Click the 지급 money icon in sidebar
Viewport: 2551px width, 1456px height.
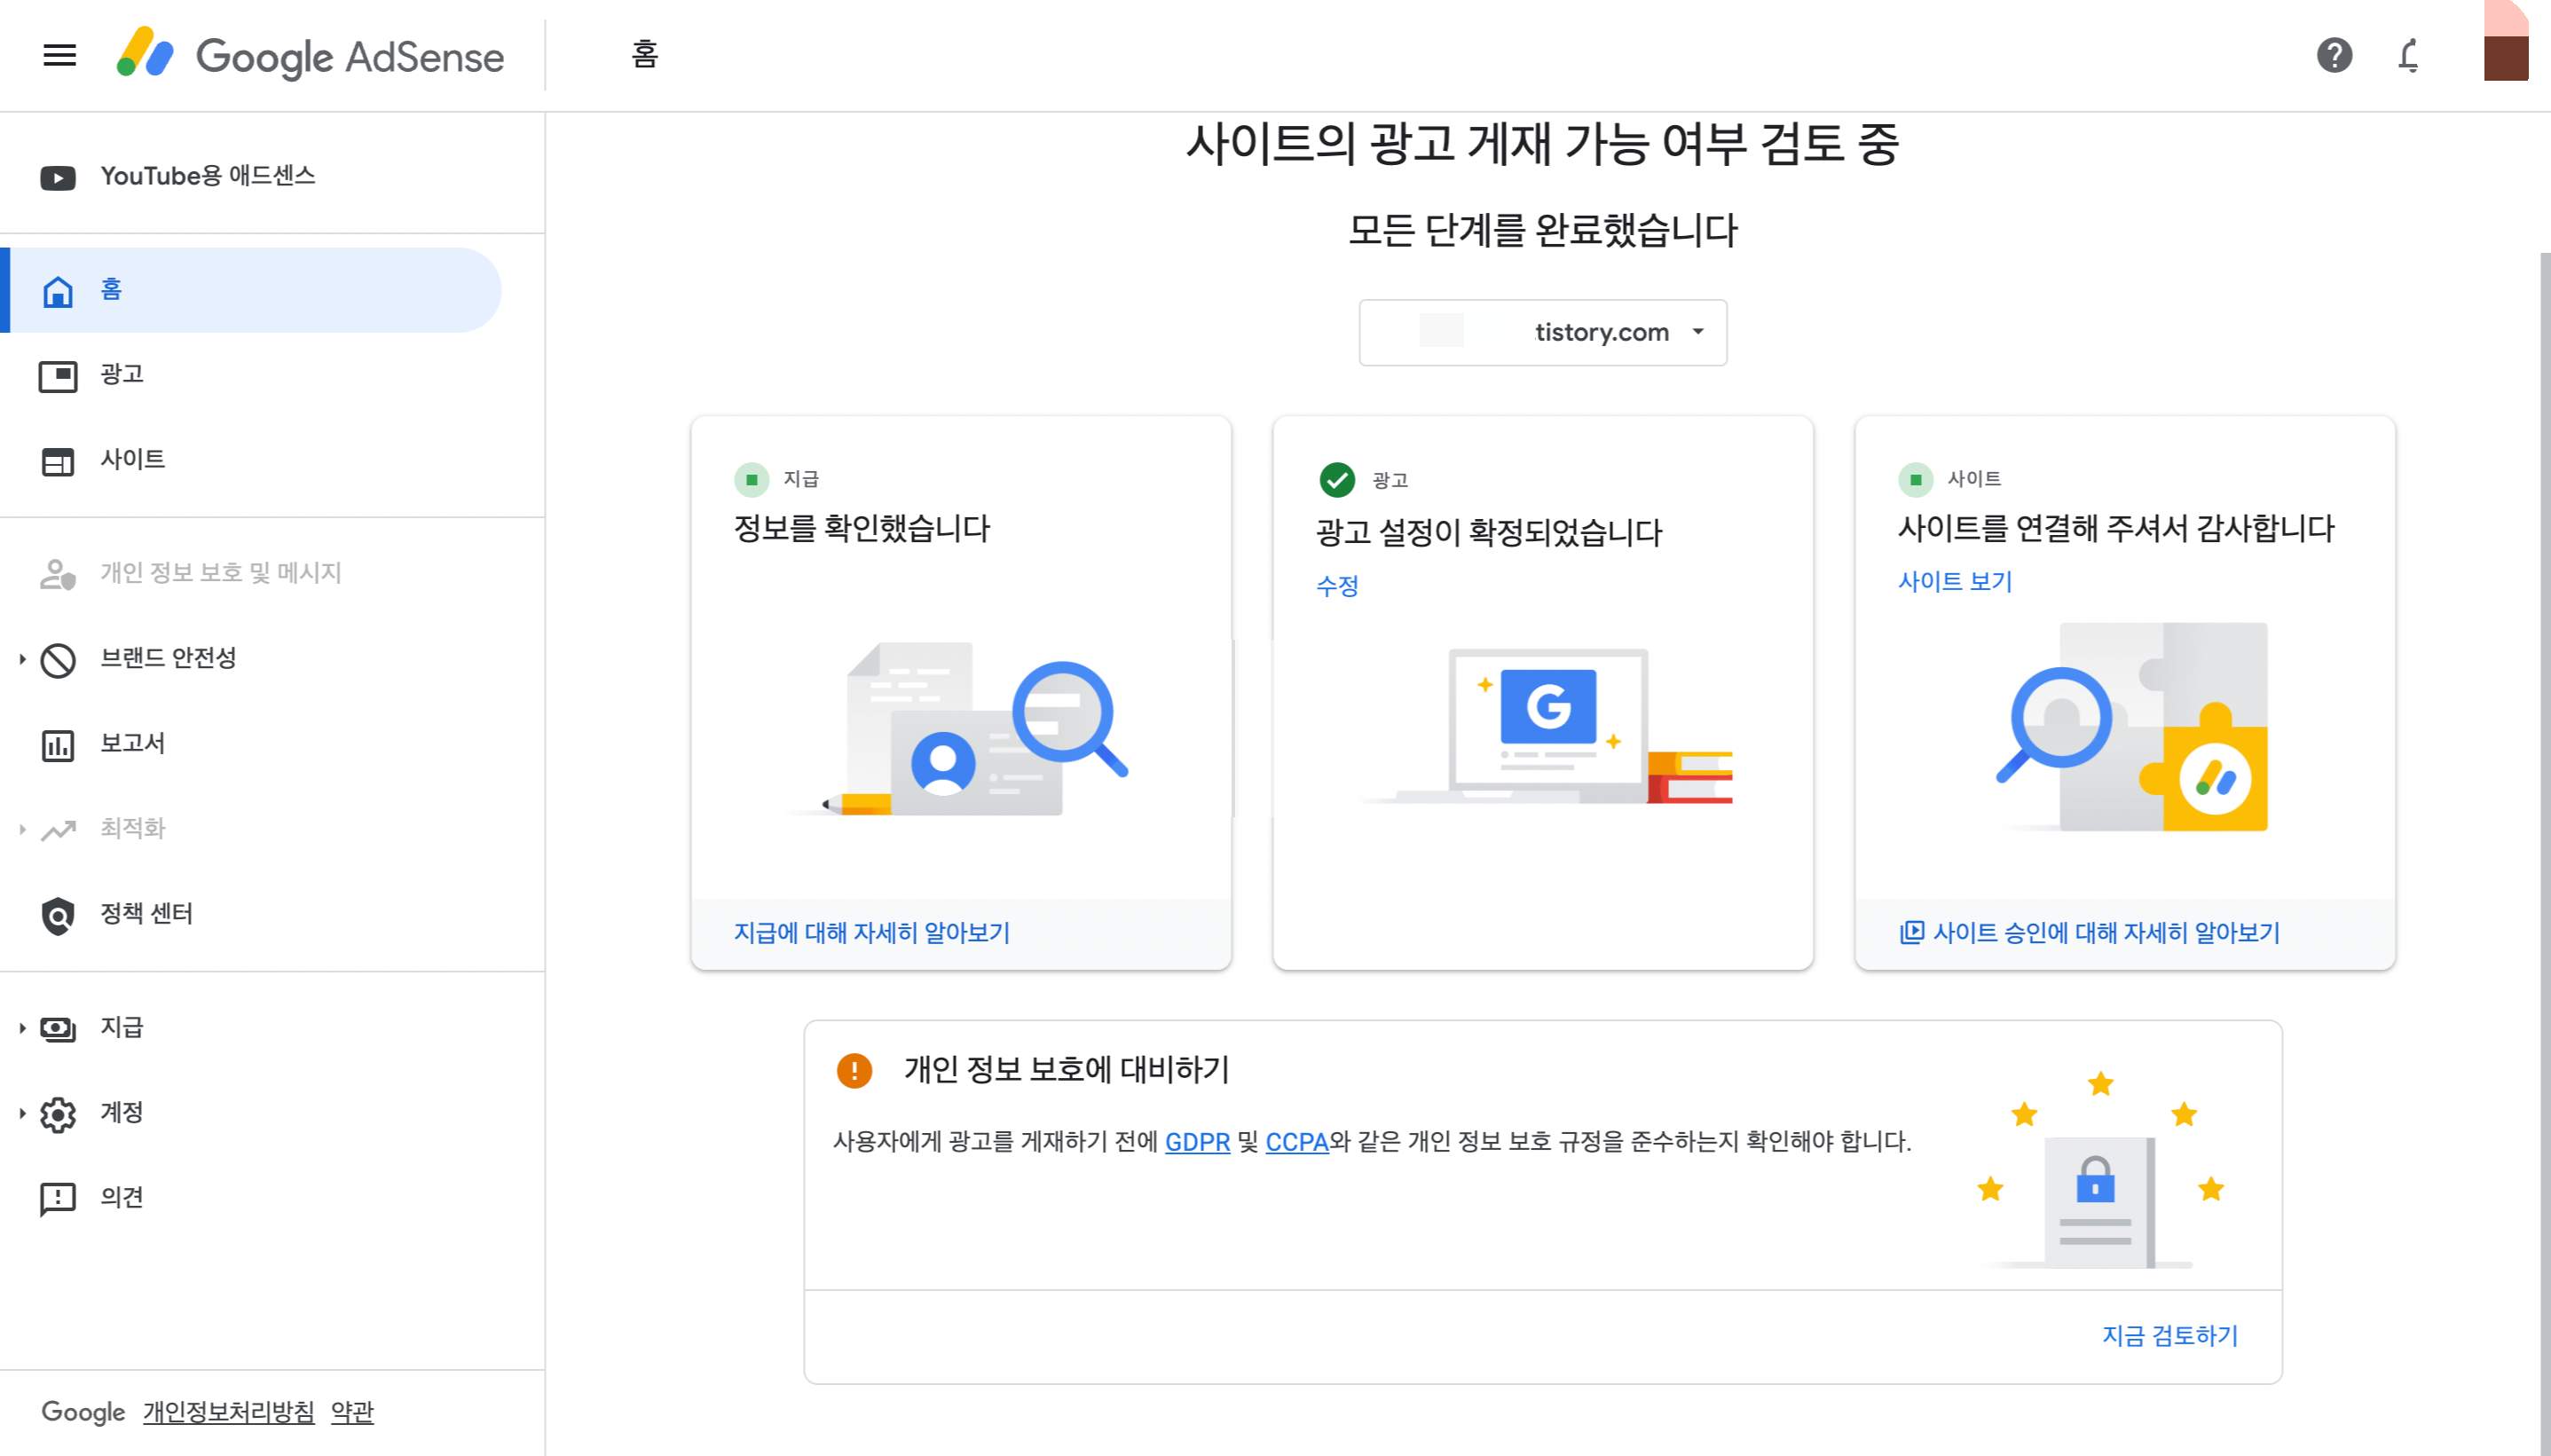pyautogui.click(x=58, y=1029)
